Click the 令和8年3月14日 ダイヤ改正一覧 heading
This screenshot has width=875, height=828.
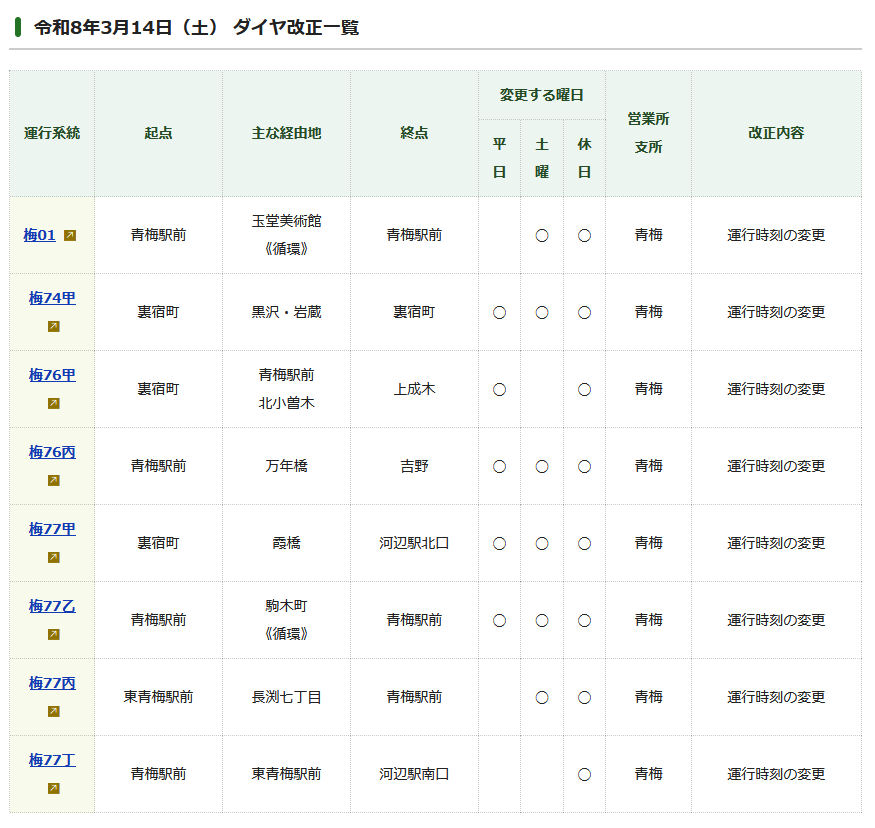tap(196, 28)
